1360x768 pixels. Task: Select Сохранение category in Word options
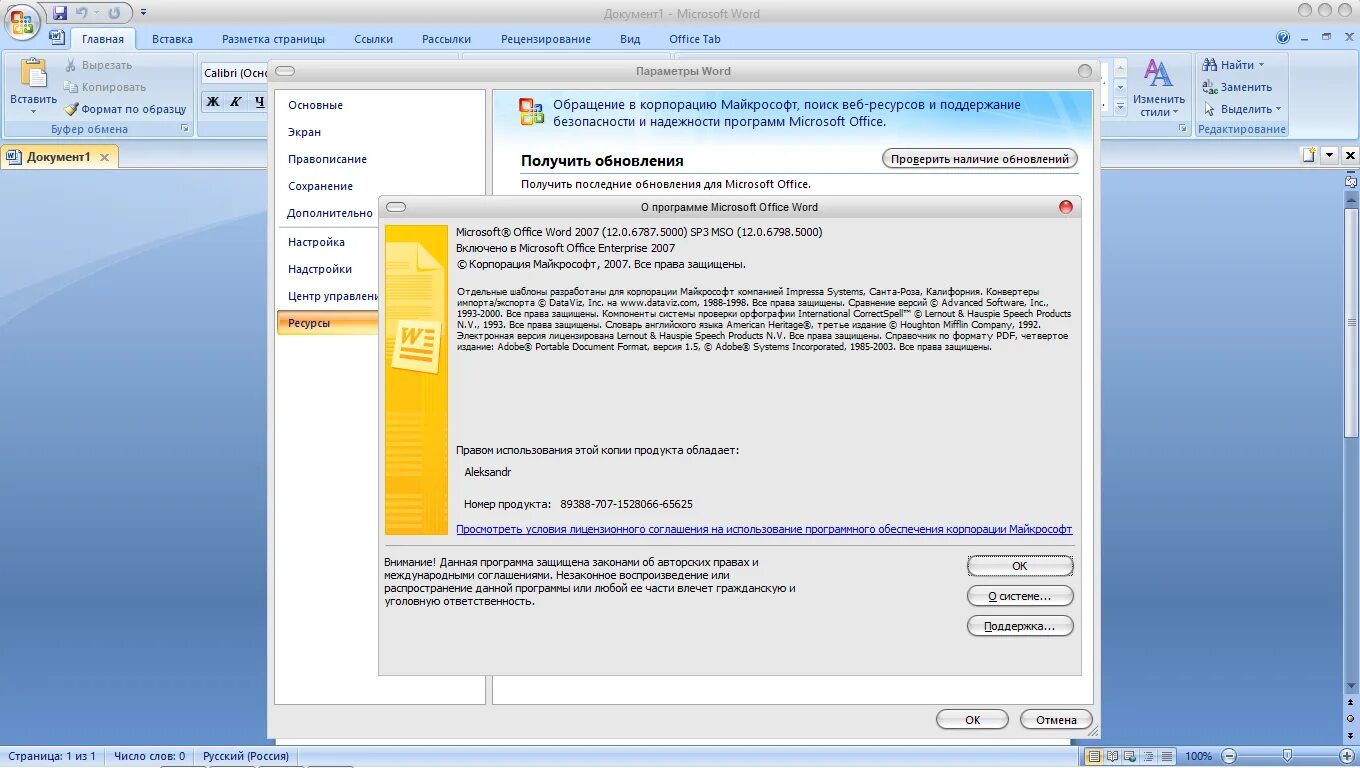[x=321, y=186]
